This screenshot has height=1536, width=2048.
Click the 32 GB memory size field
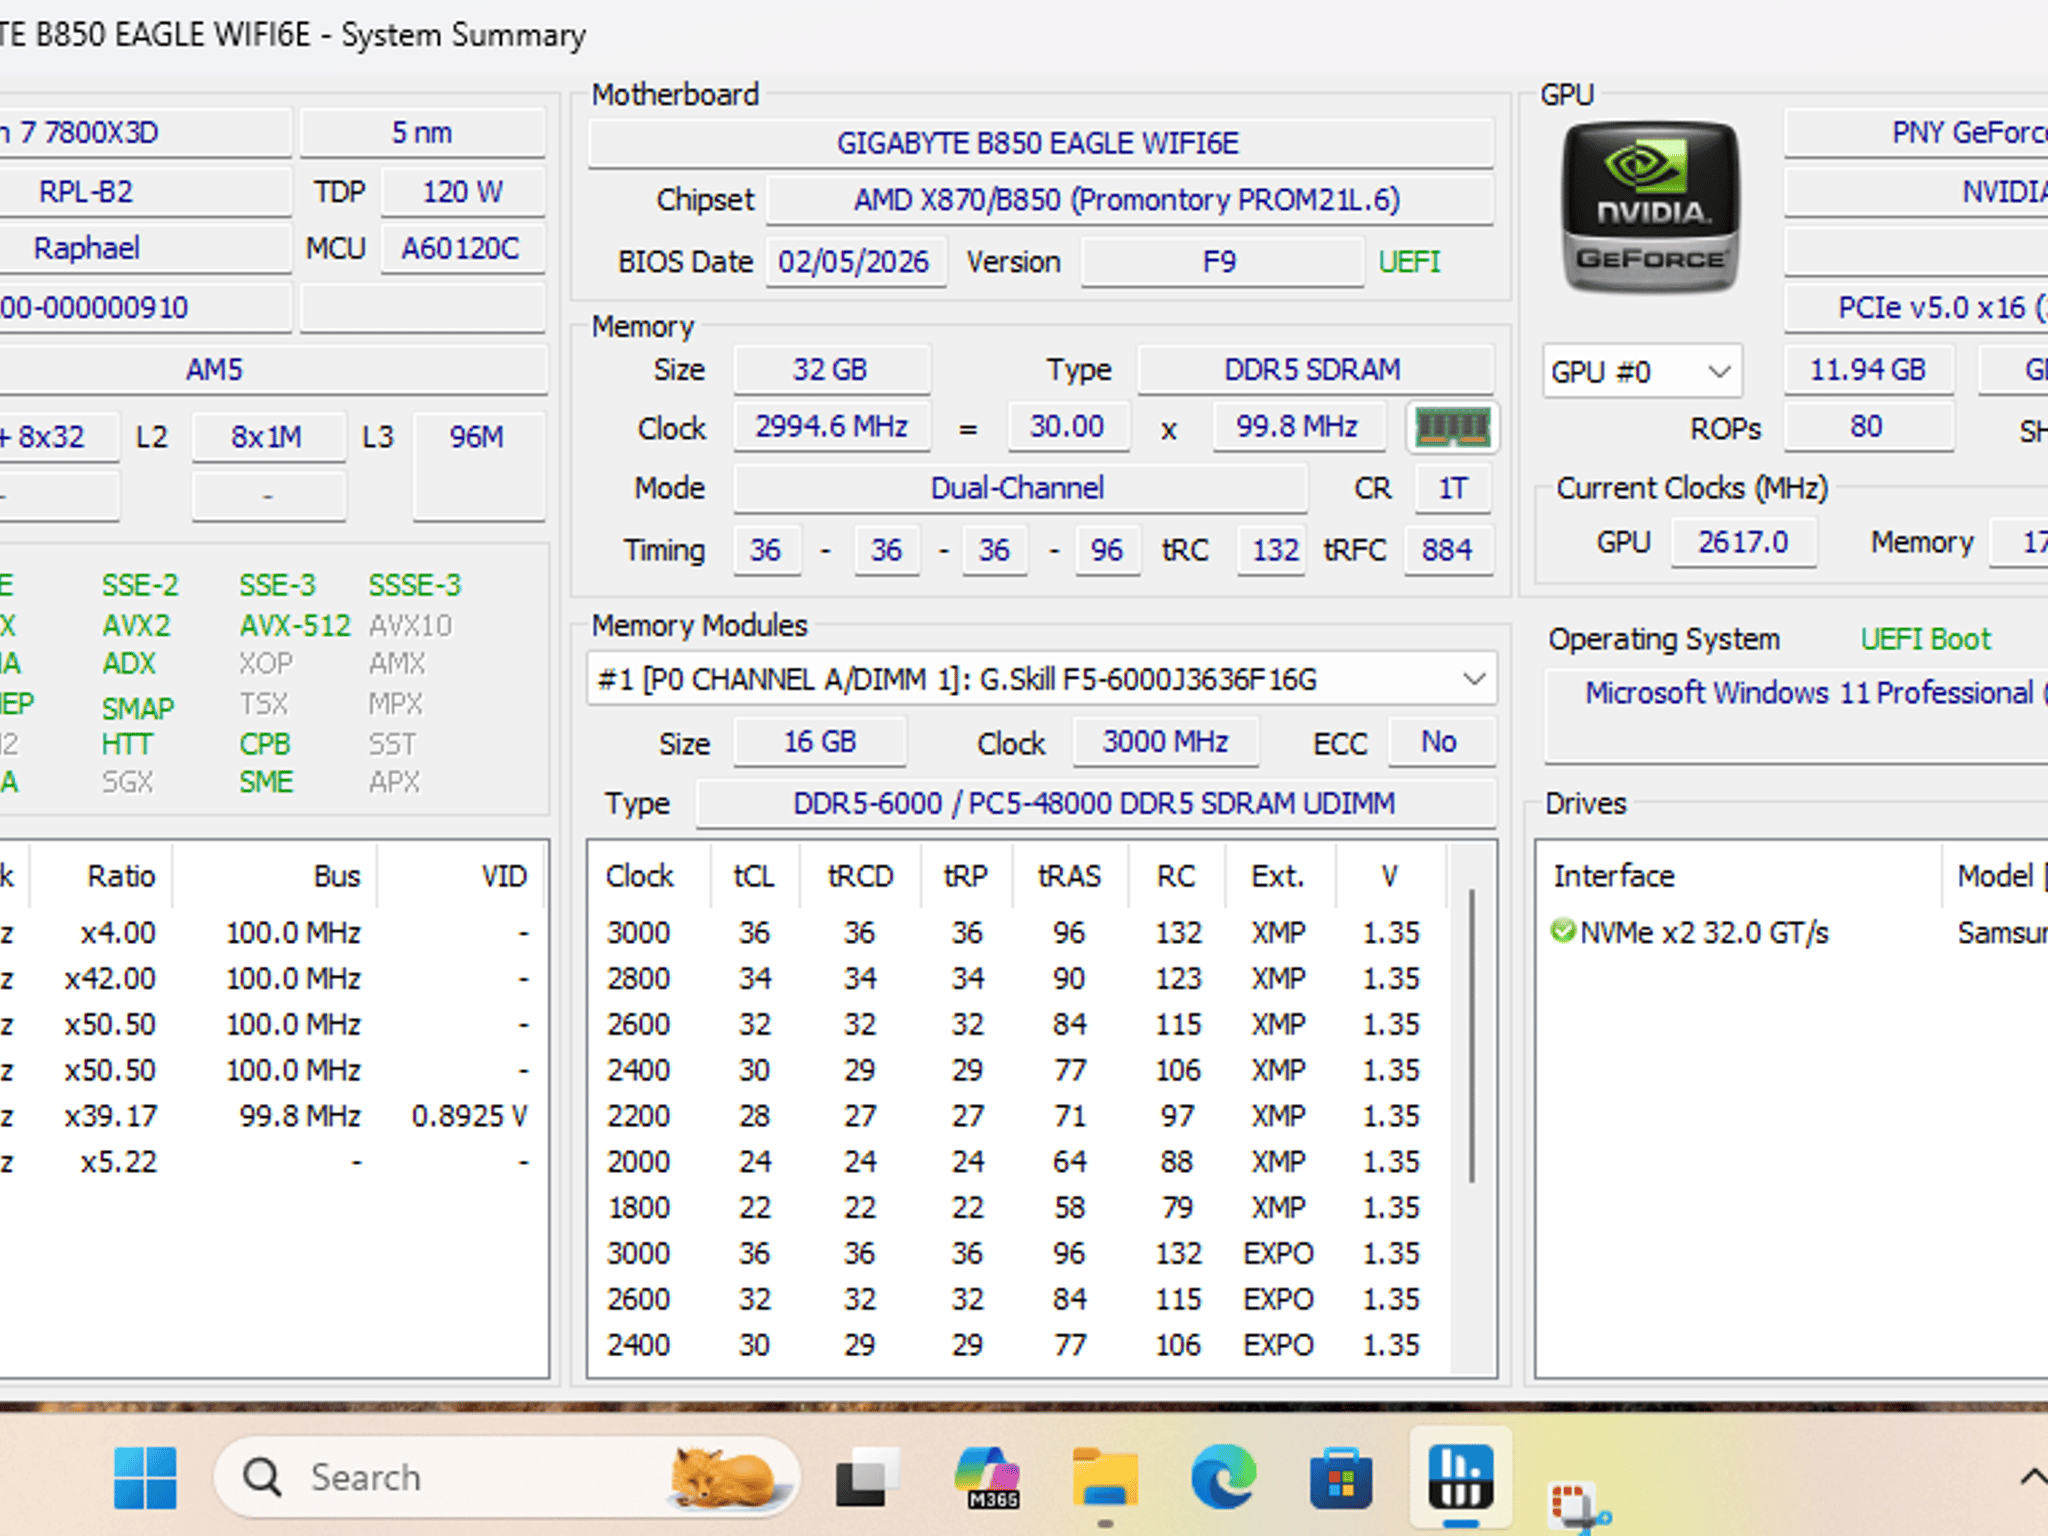tap(831, 370)
